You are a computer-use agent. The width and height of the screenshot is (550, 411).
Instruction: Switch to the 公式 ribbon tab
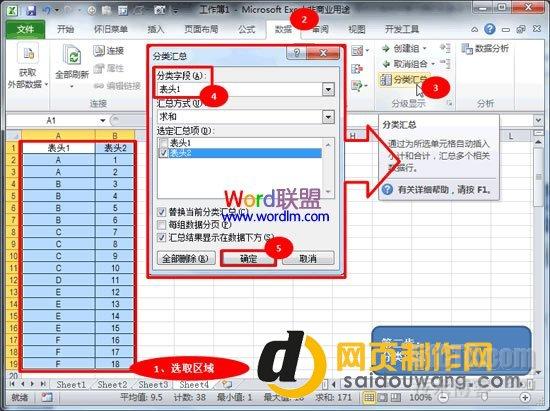(x=246, y=29)
